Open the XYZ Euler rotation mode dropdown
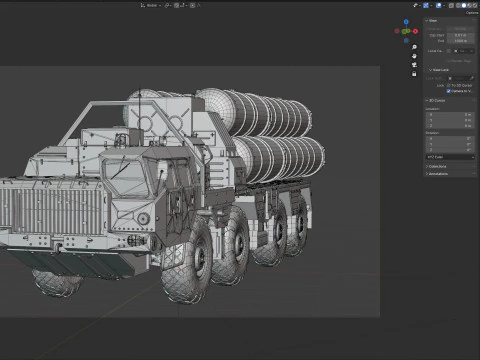 pos(450,157)
